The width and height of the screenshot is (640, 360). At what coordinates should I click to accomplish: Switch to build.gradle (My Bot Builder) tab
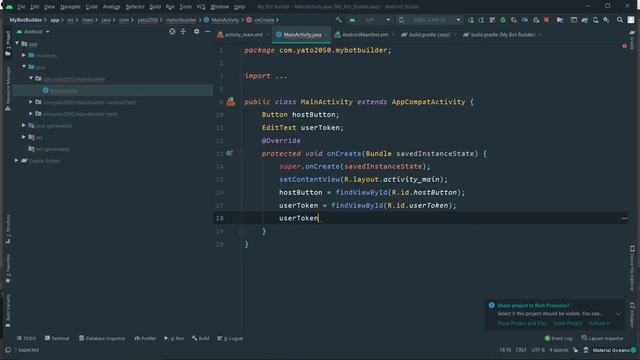tap(502, 35)
